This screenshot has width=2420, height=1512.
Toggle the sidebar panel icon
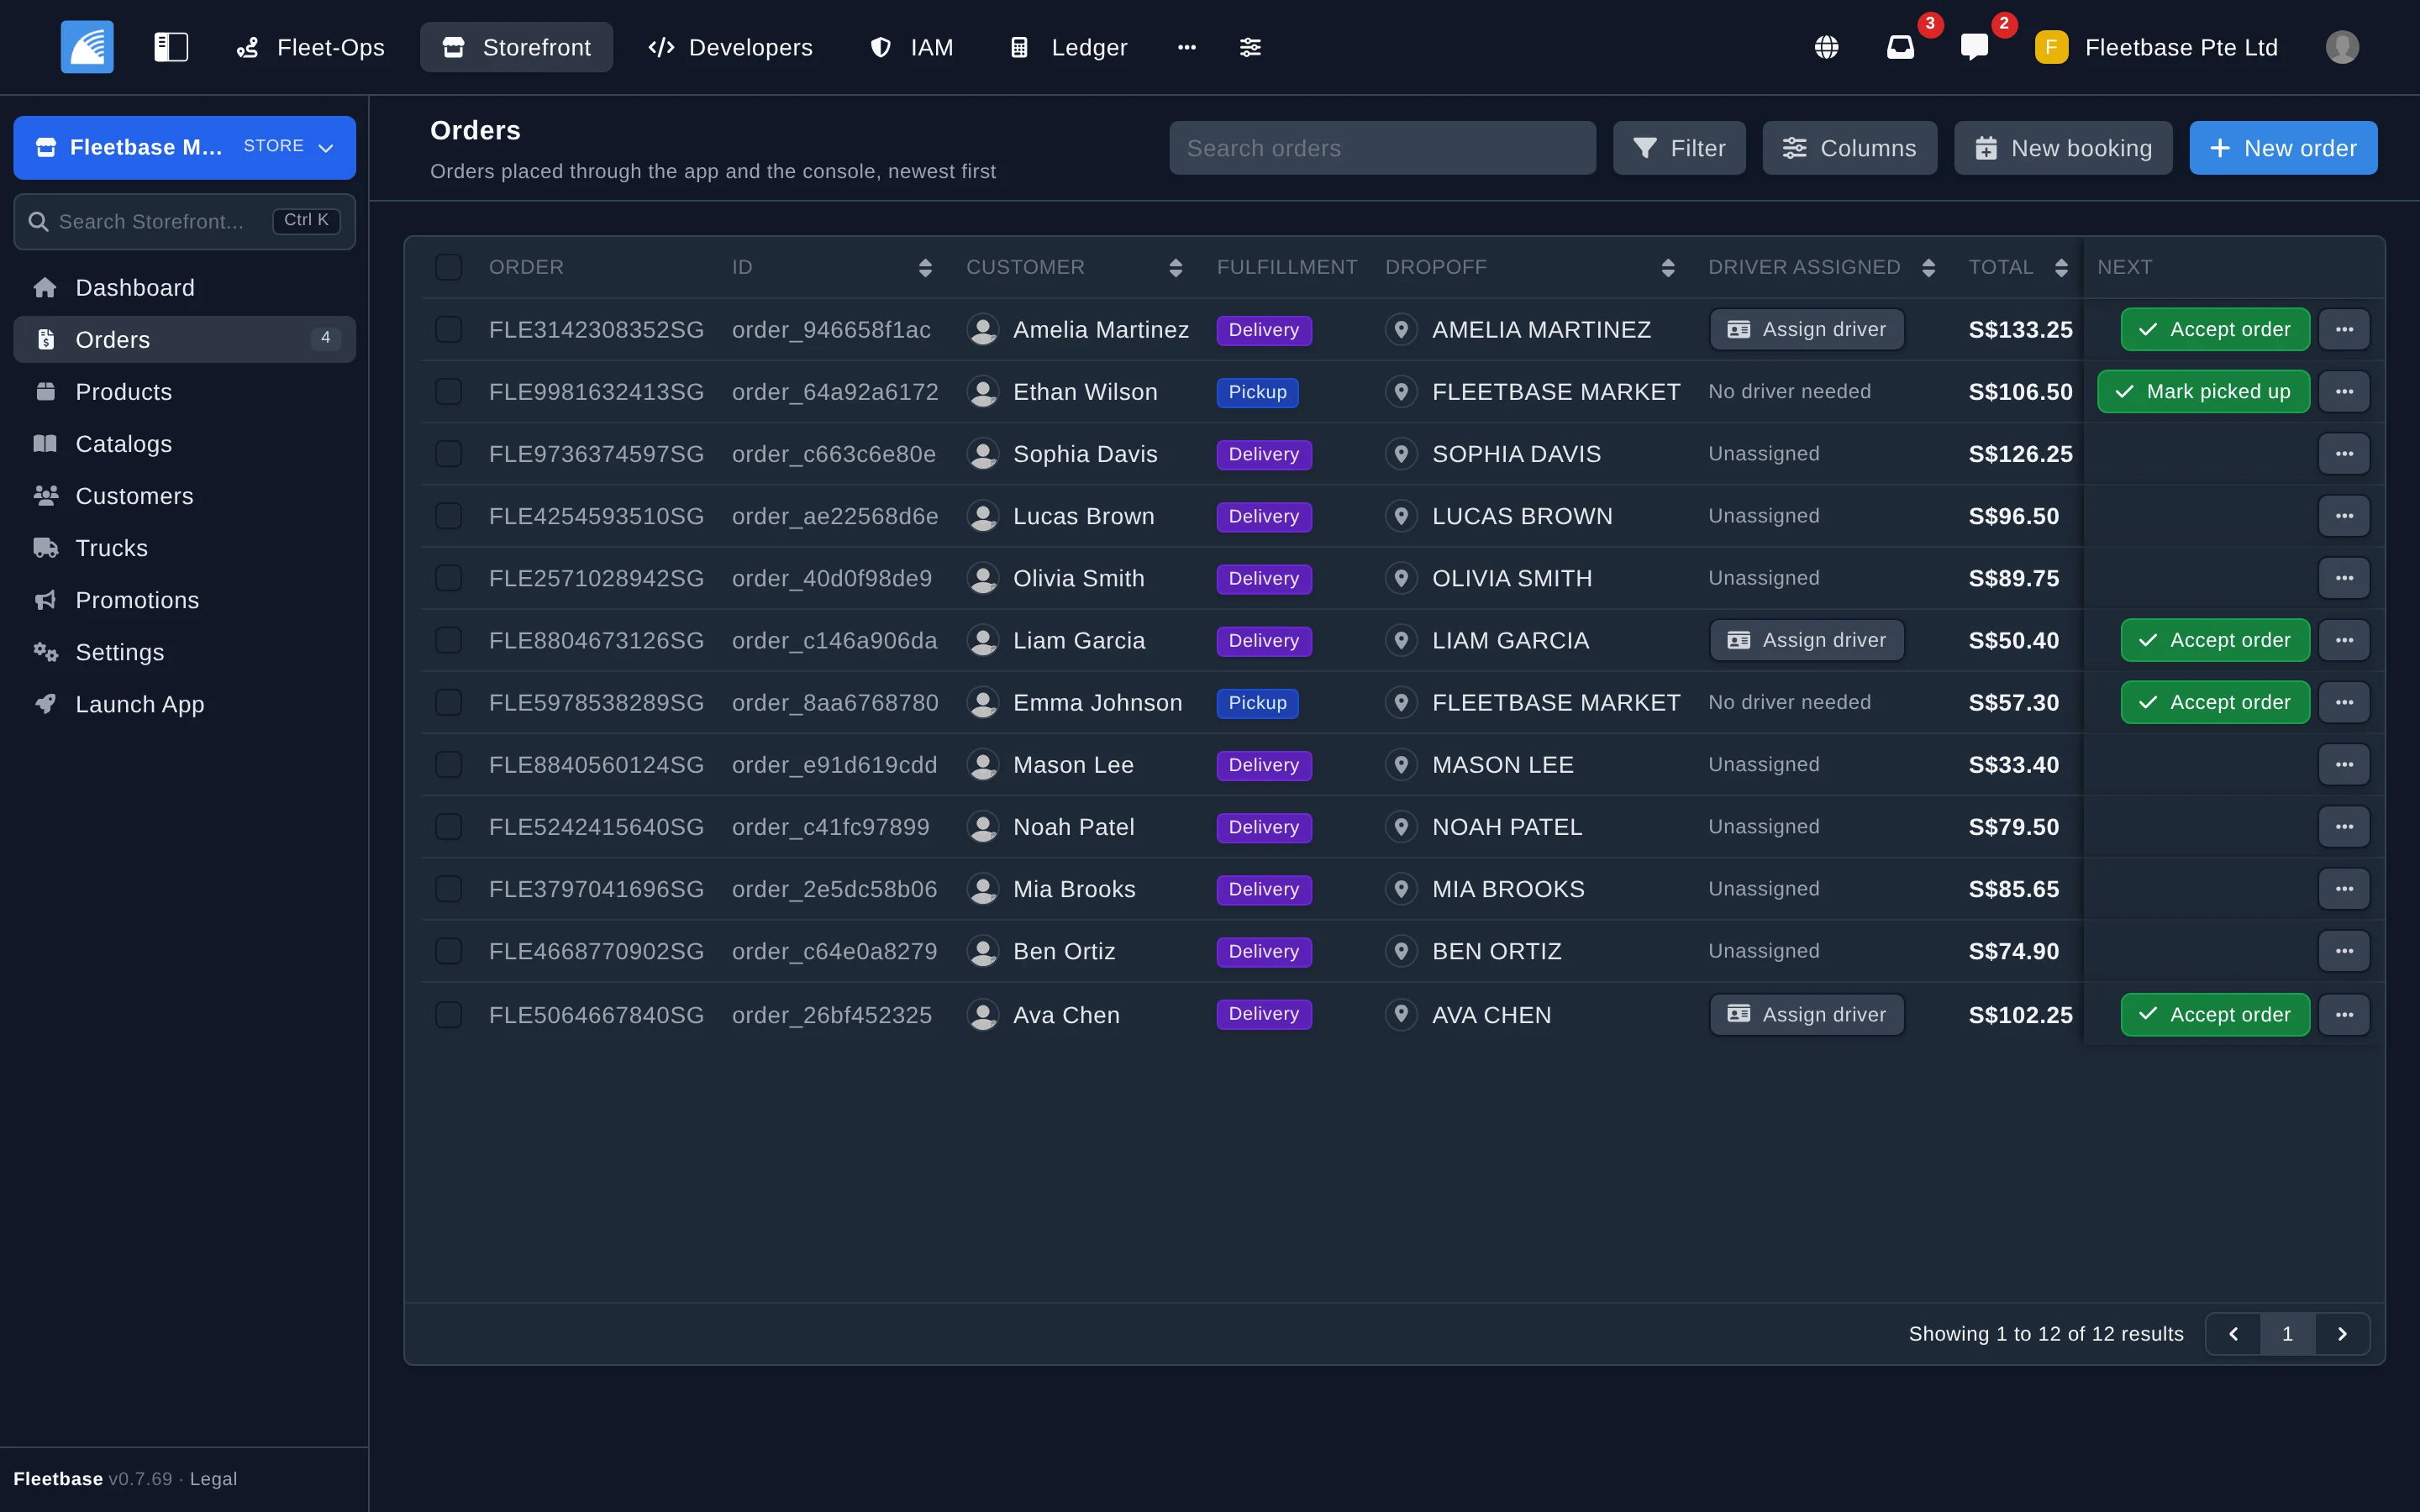(x=171, y=47)
